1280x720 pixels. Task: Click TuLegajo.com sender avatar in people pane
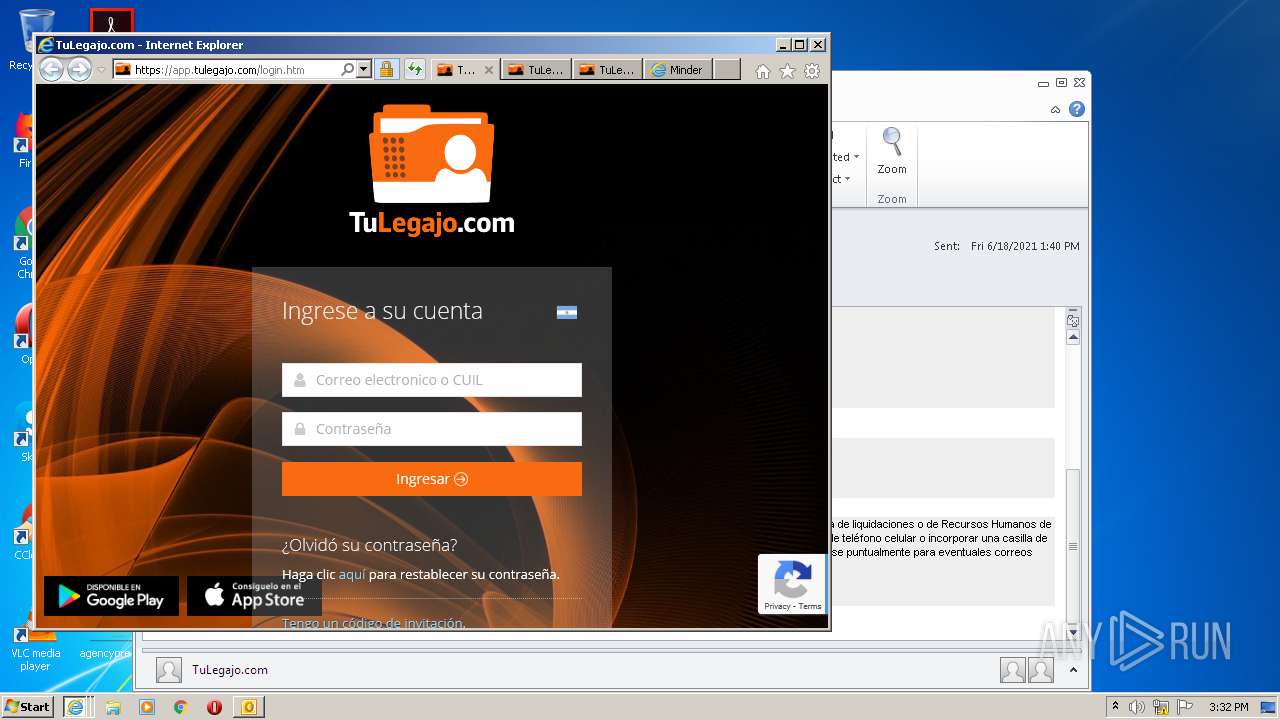(x=169, y=670)
